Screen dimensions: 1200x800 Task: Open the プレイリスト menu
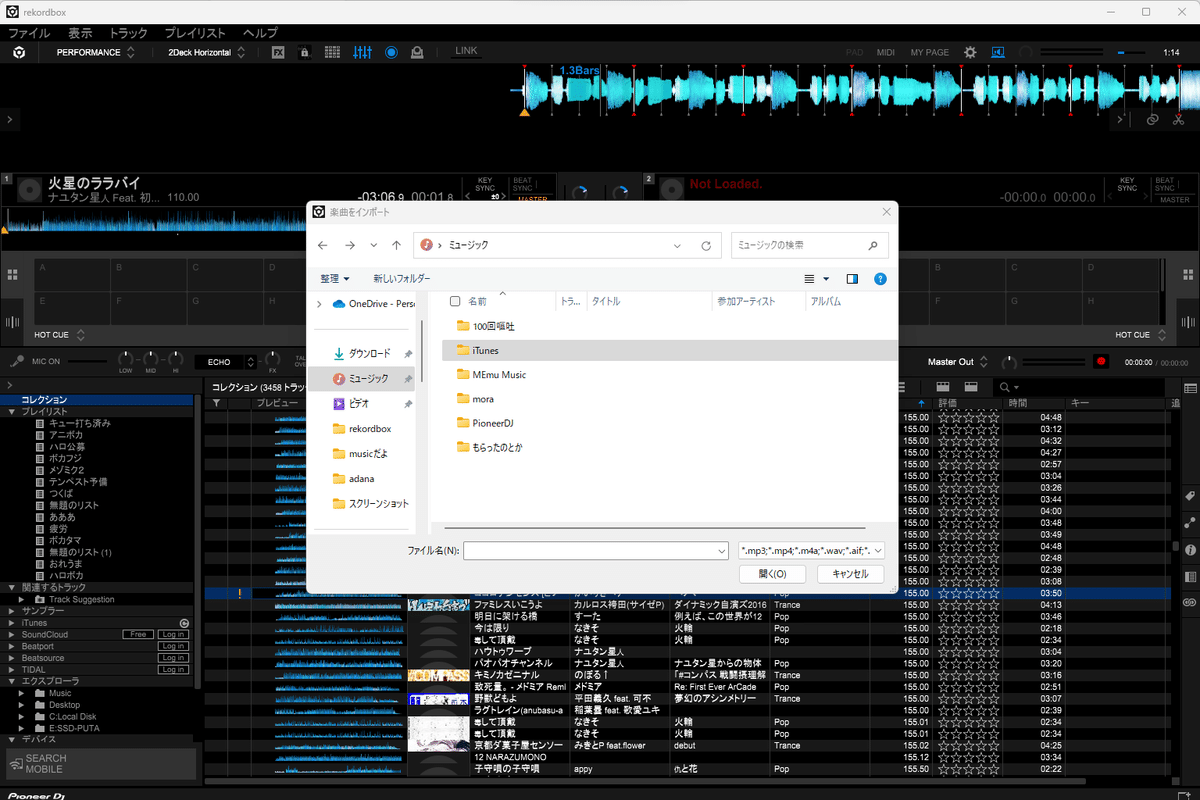pyautogui.click(x=195, y=33)
